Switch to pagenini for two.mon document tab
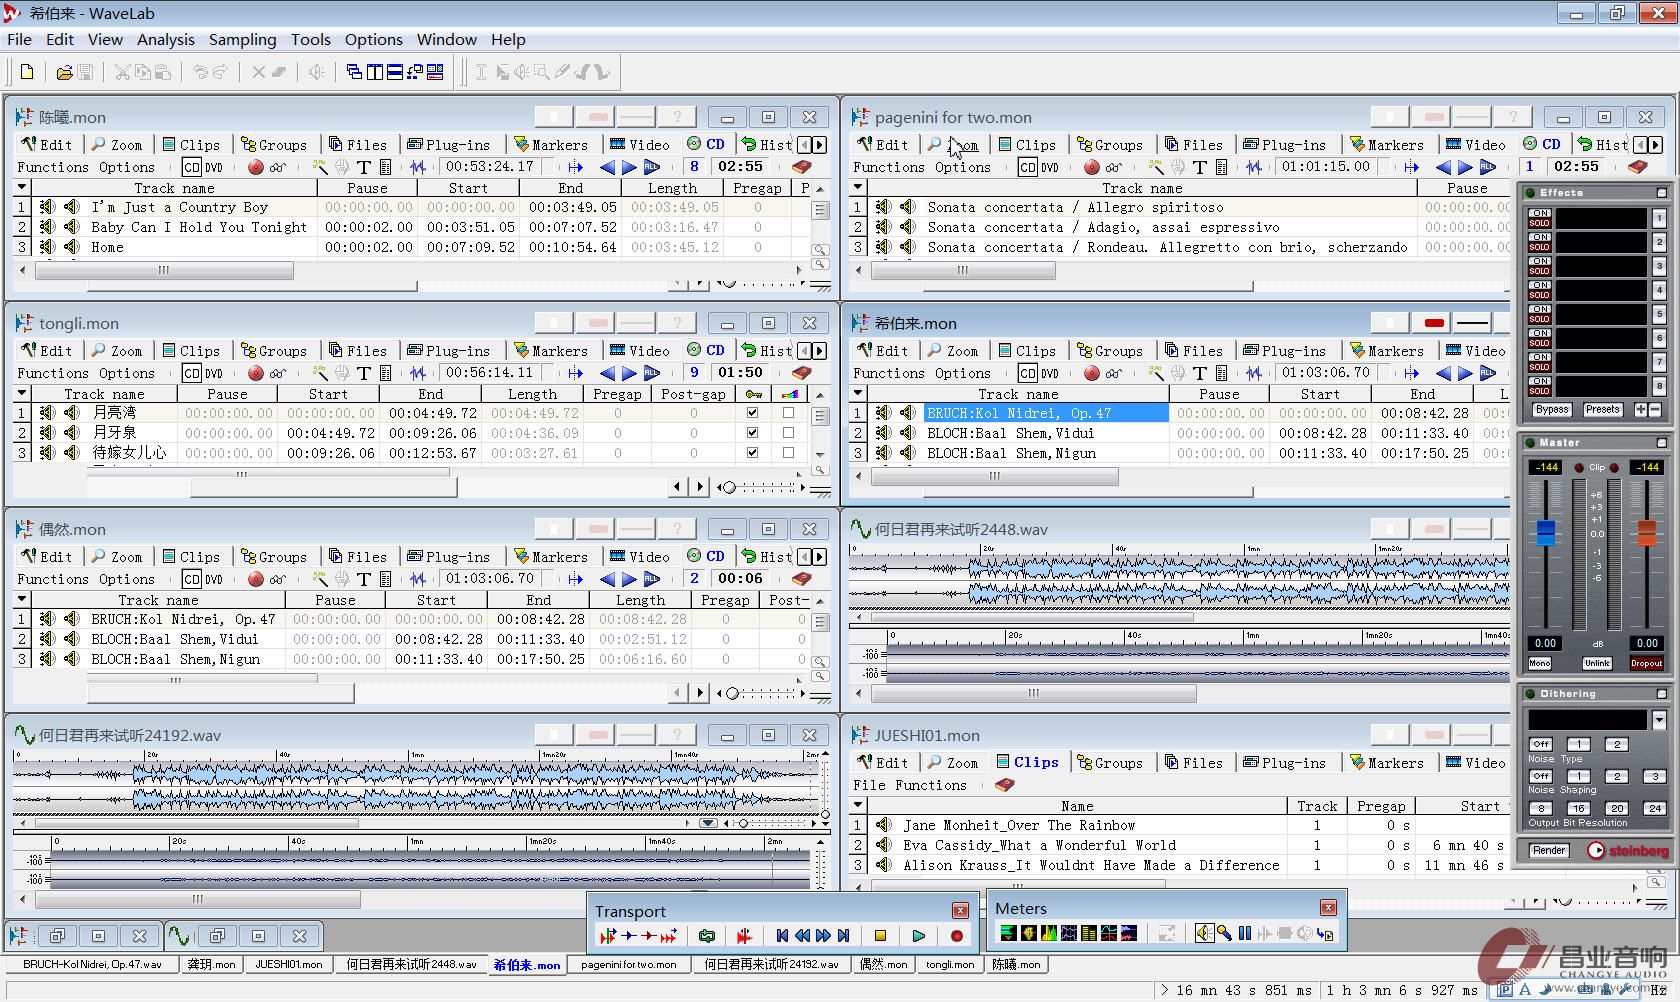 (x=628, y=965)
